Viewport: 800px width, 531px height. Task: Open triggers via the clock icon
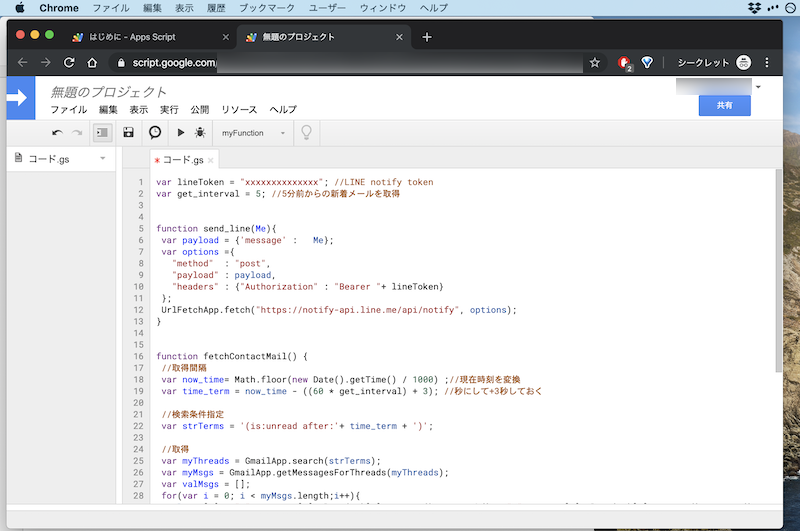155,132
